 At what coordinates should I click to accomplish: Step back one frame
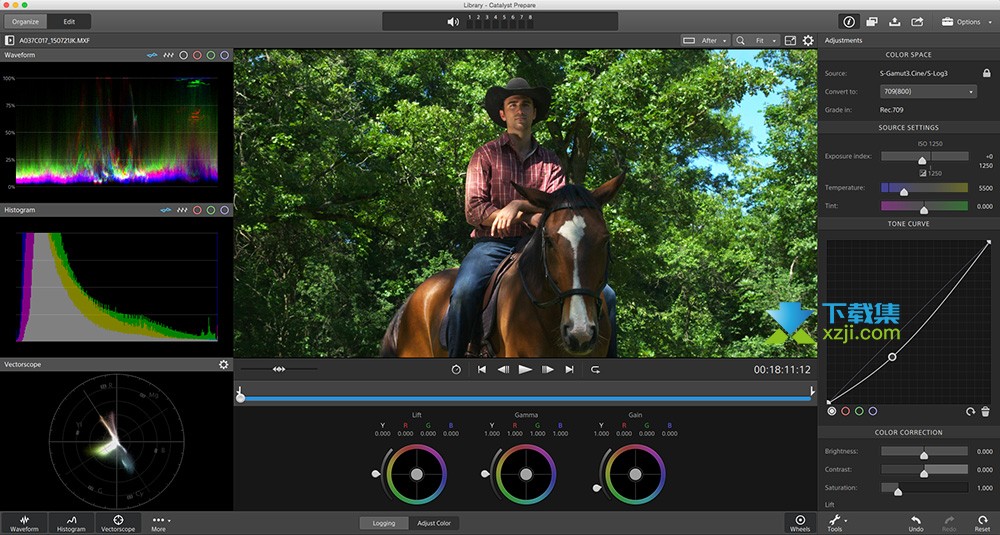(503, 370)
